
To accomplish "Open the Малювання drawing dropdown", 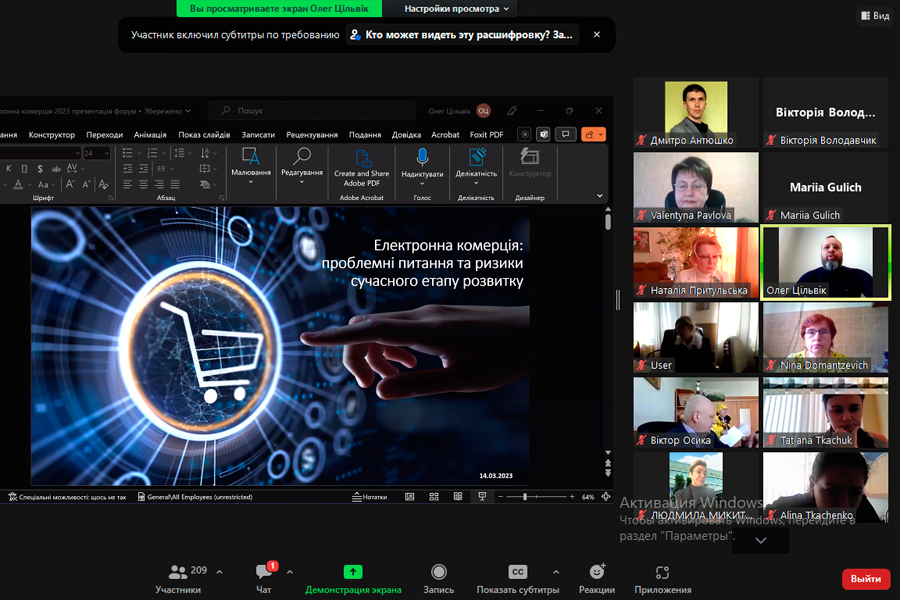I will [251, 173].
